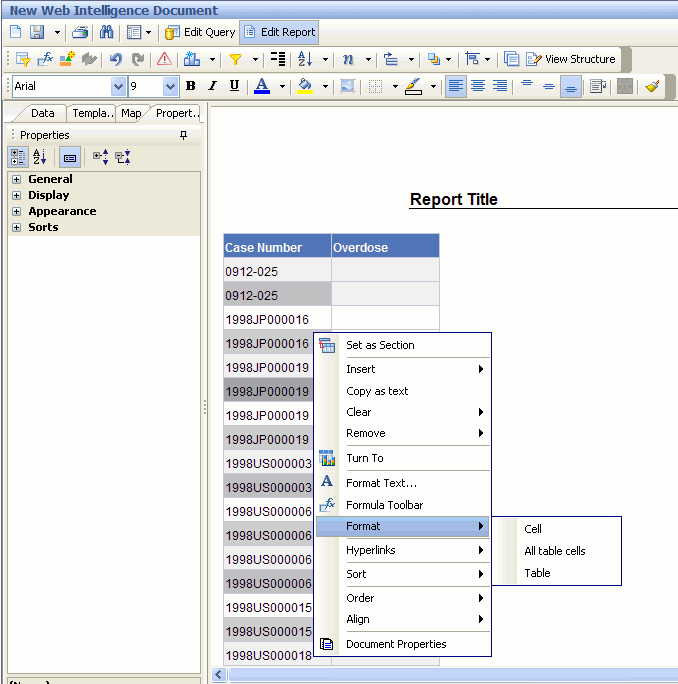
Task: Choose Document Properties menu item
Action: click(403, 644)
